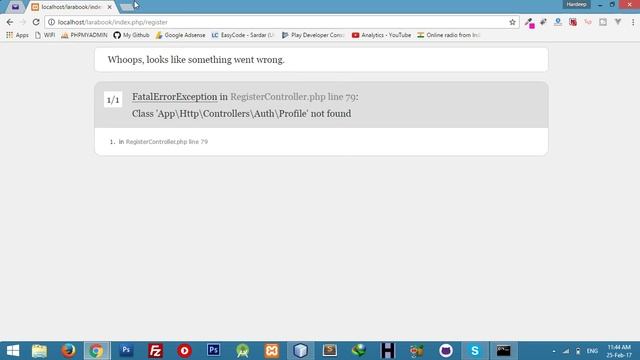Click 'RegisterController.php line 79' in the error header
Viewport: 640px width, 360px height.
293,97
